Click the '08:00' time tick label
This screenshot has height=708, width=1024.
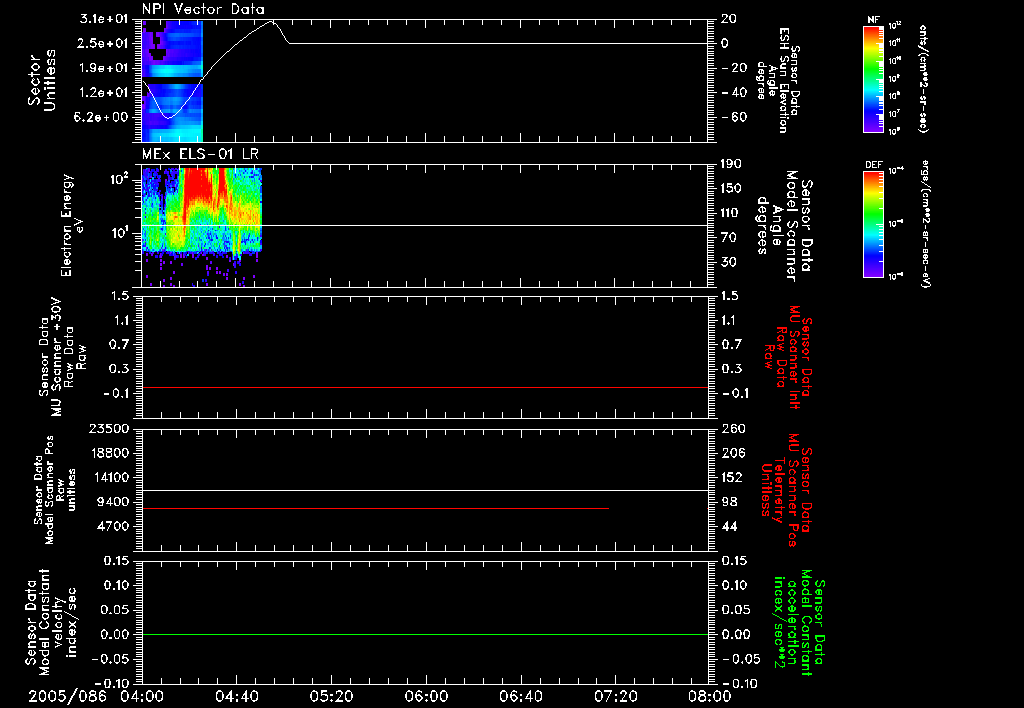tap(710, 696)
